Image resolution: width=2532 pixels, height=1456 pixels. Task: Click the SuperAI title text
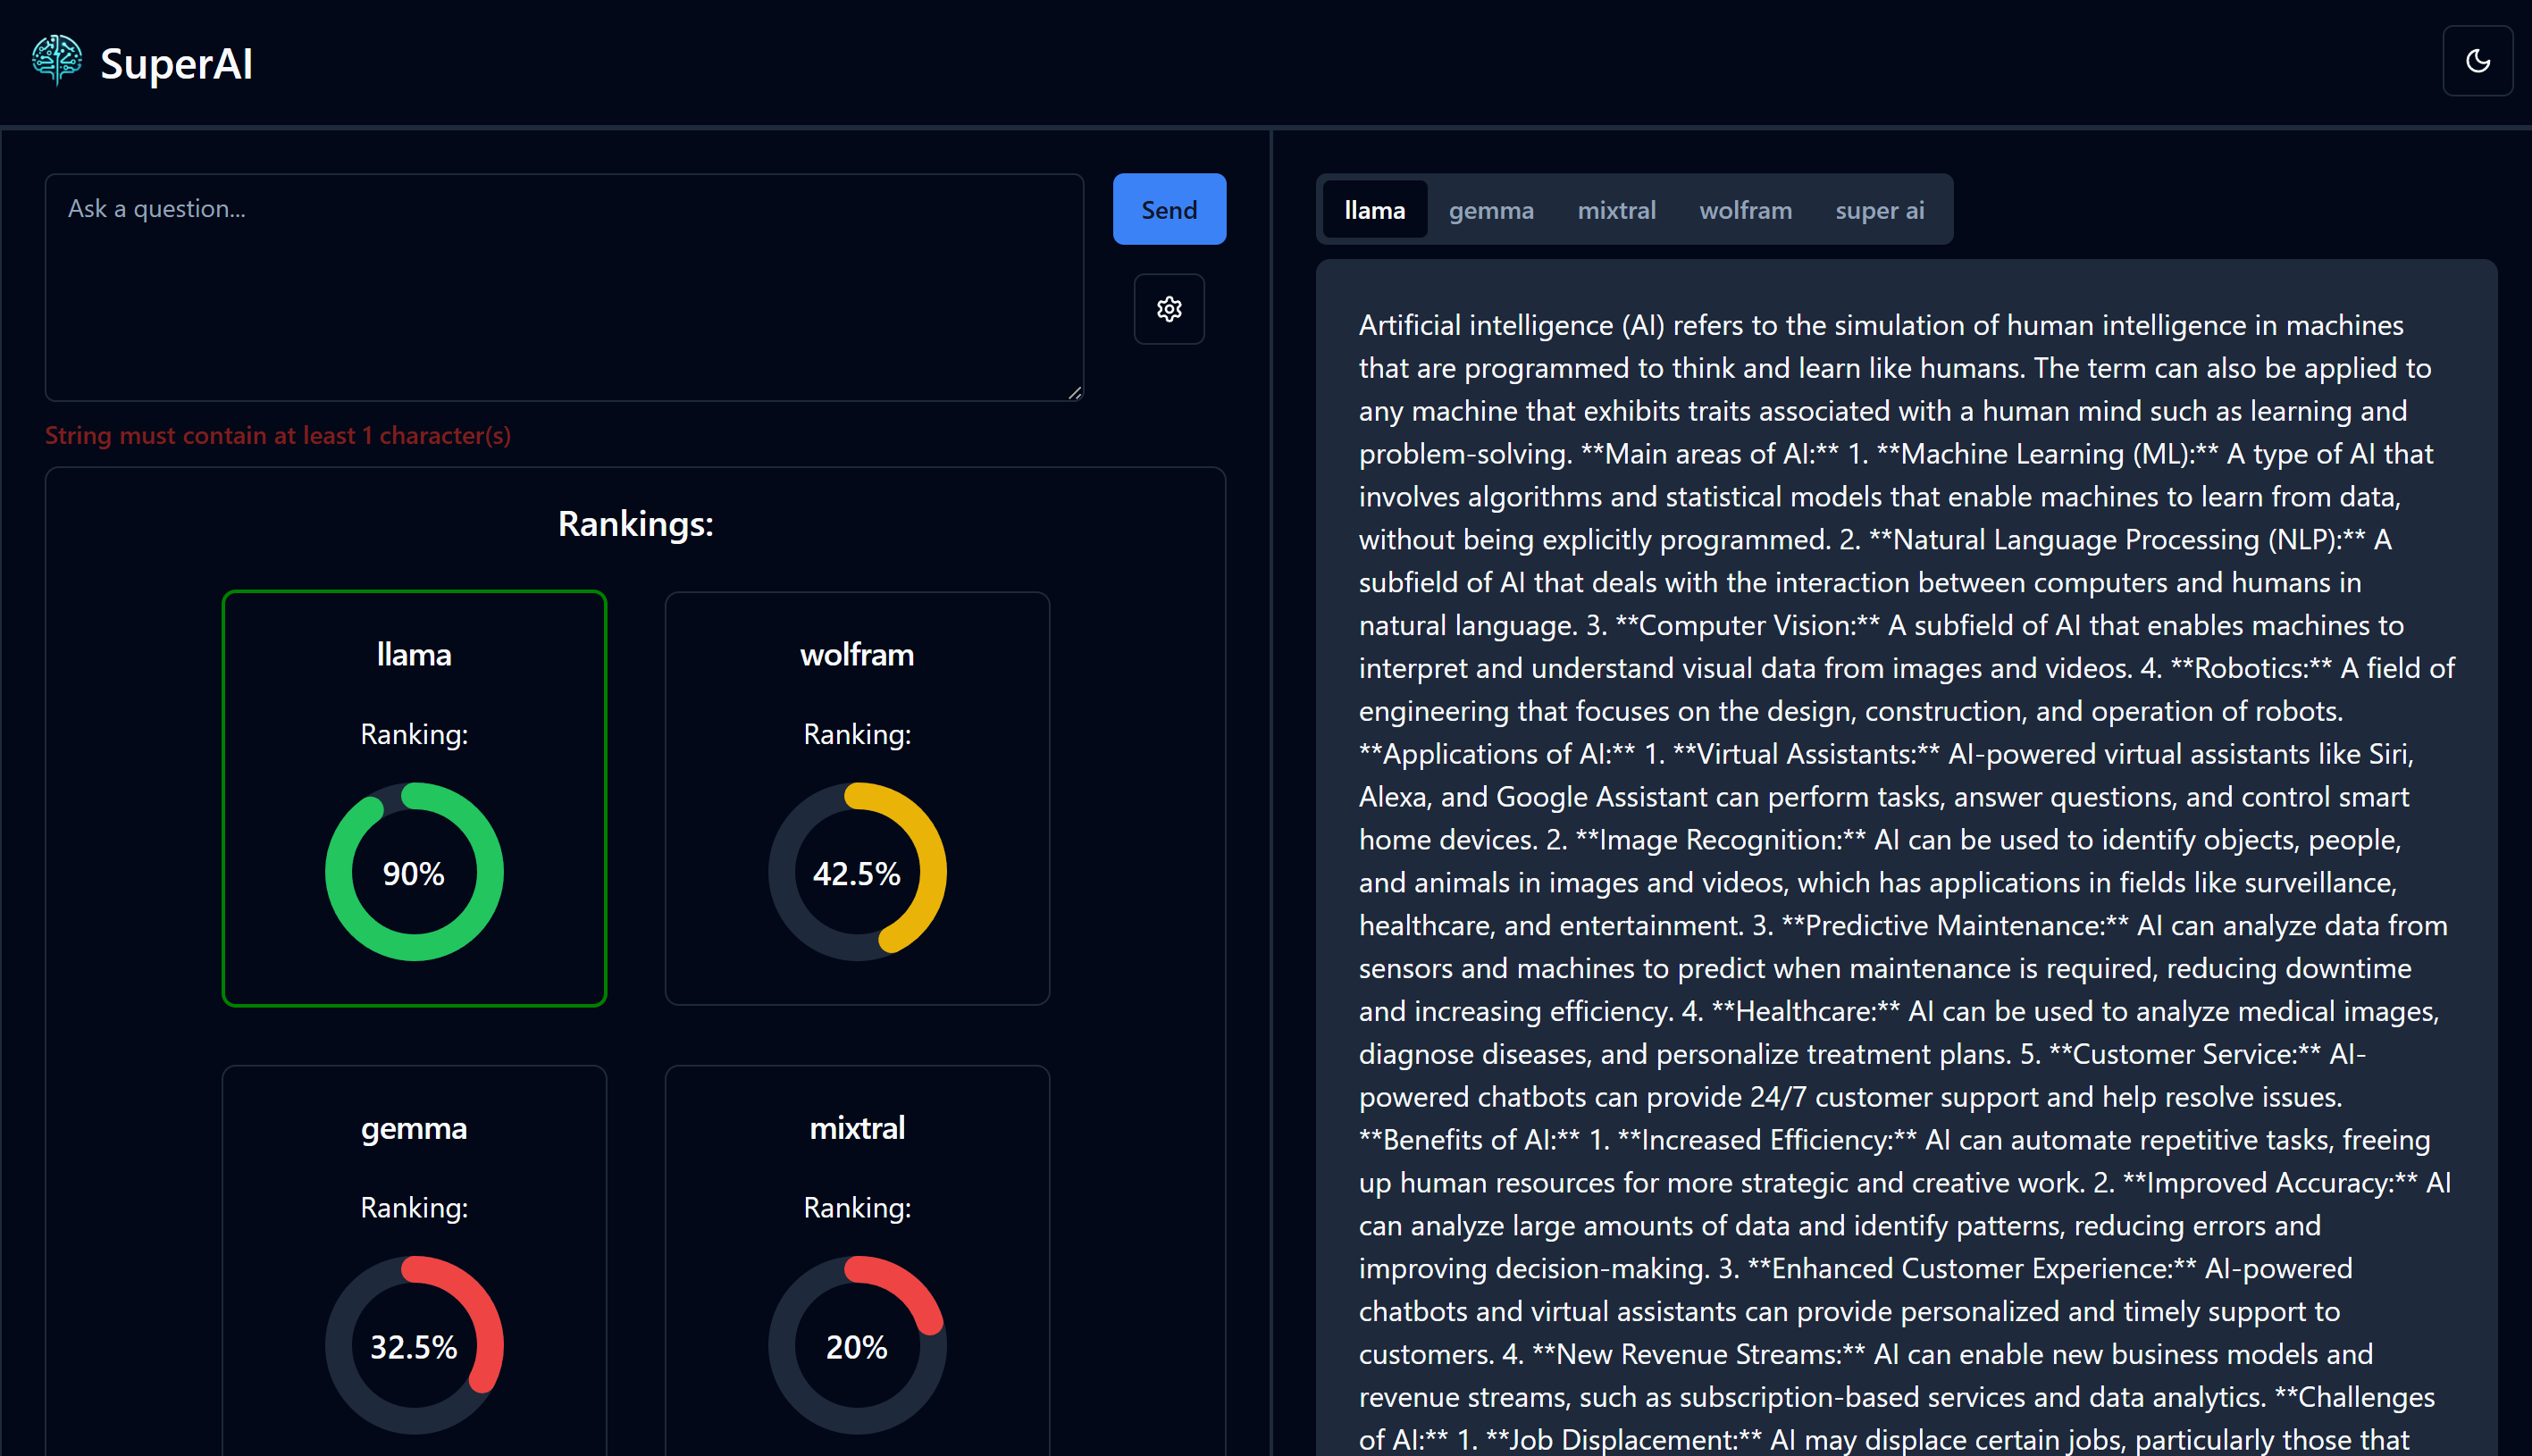click(x=176, y=64)
